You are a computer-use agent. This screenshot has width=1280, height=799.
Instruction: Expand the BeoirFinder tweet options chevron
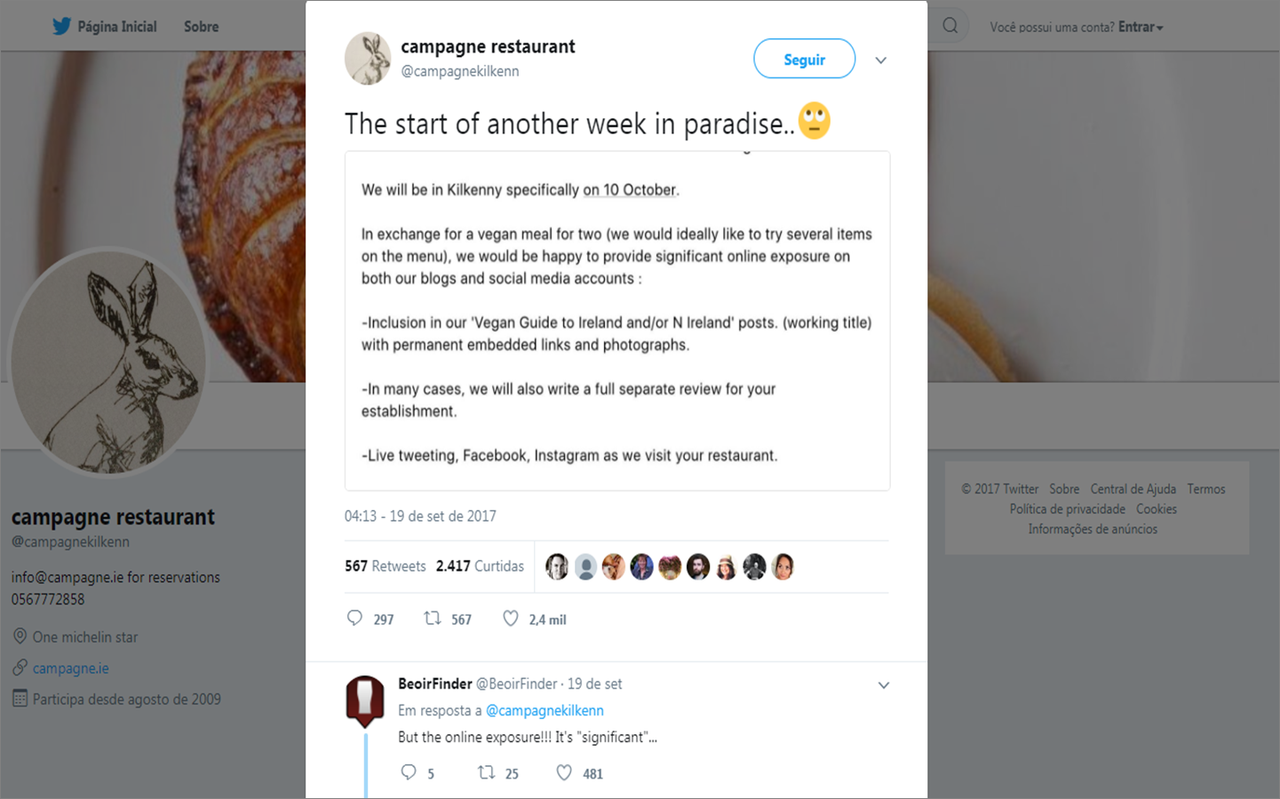point(884,685)
